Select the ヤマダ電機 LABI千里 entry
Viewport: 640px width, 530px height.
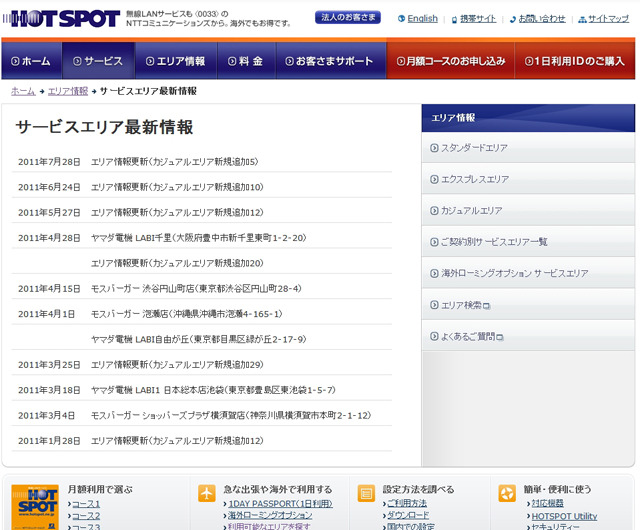point(198,238)
